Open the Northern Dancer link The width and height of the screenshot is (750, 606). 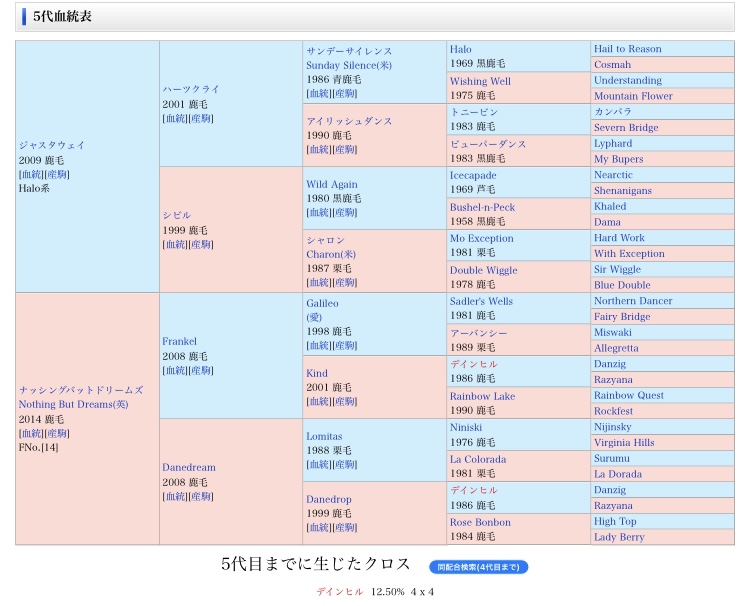click(x=633, y=301)
